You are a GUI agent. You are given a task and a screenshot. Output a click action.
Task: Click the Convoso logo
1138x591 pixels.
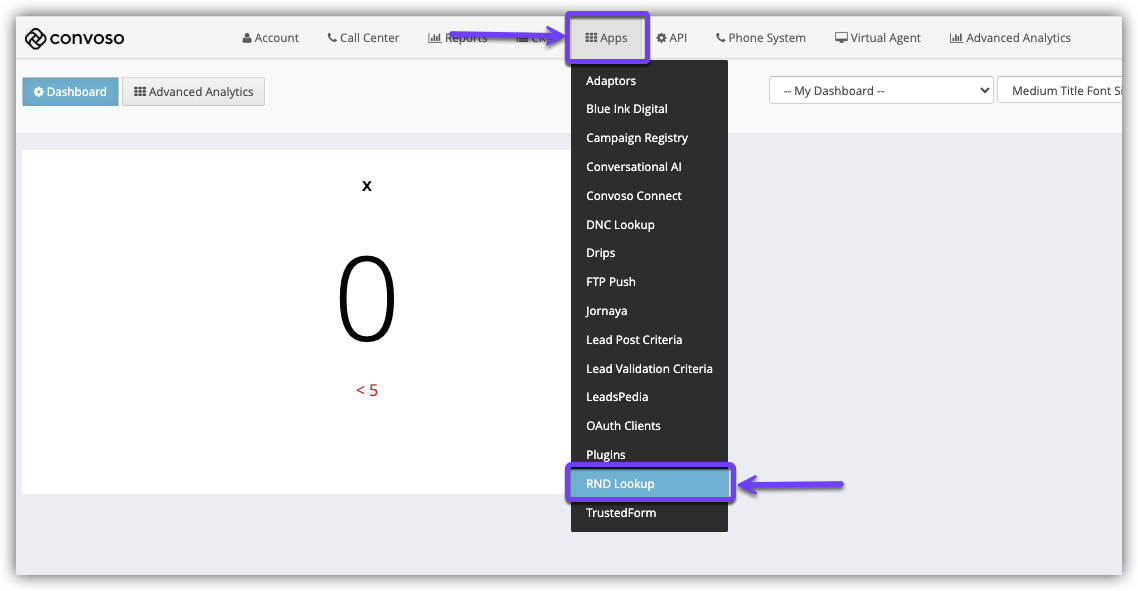click(75, 38)
